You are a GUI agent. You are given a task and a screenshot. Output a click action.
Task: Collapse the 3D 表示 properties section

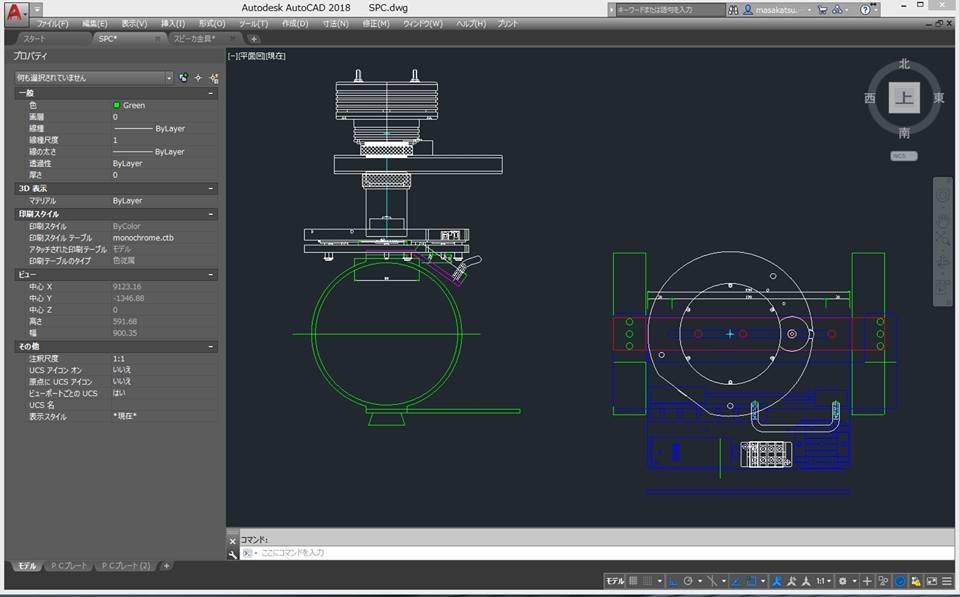click(211, 189)
